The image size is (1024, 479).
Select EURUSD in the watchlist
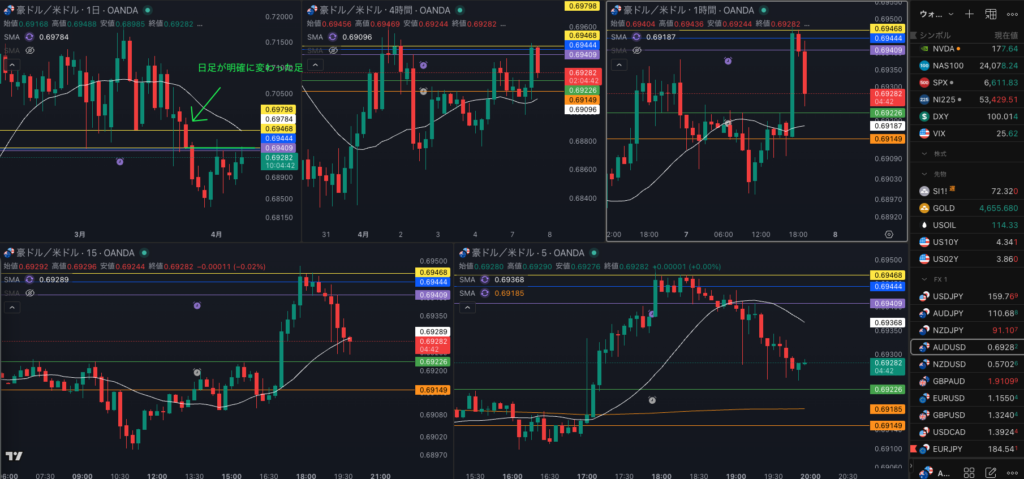tap(966, 398)
